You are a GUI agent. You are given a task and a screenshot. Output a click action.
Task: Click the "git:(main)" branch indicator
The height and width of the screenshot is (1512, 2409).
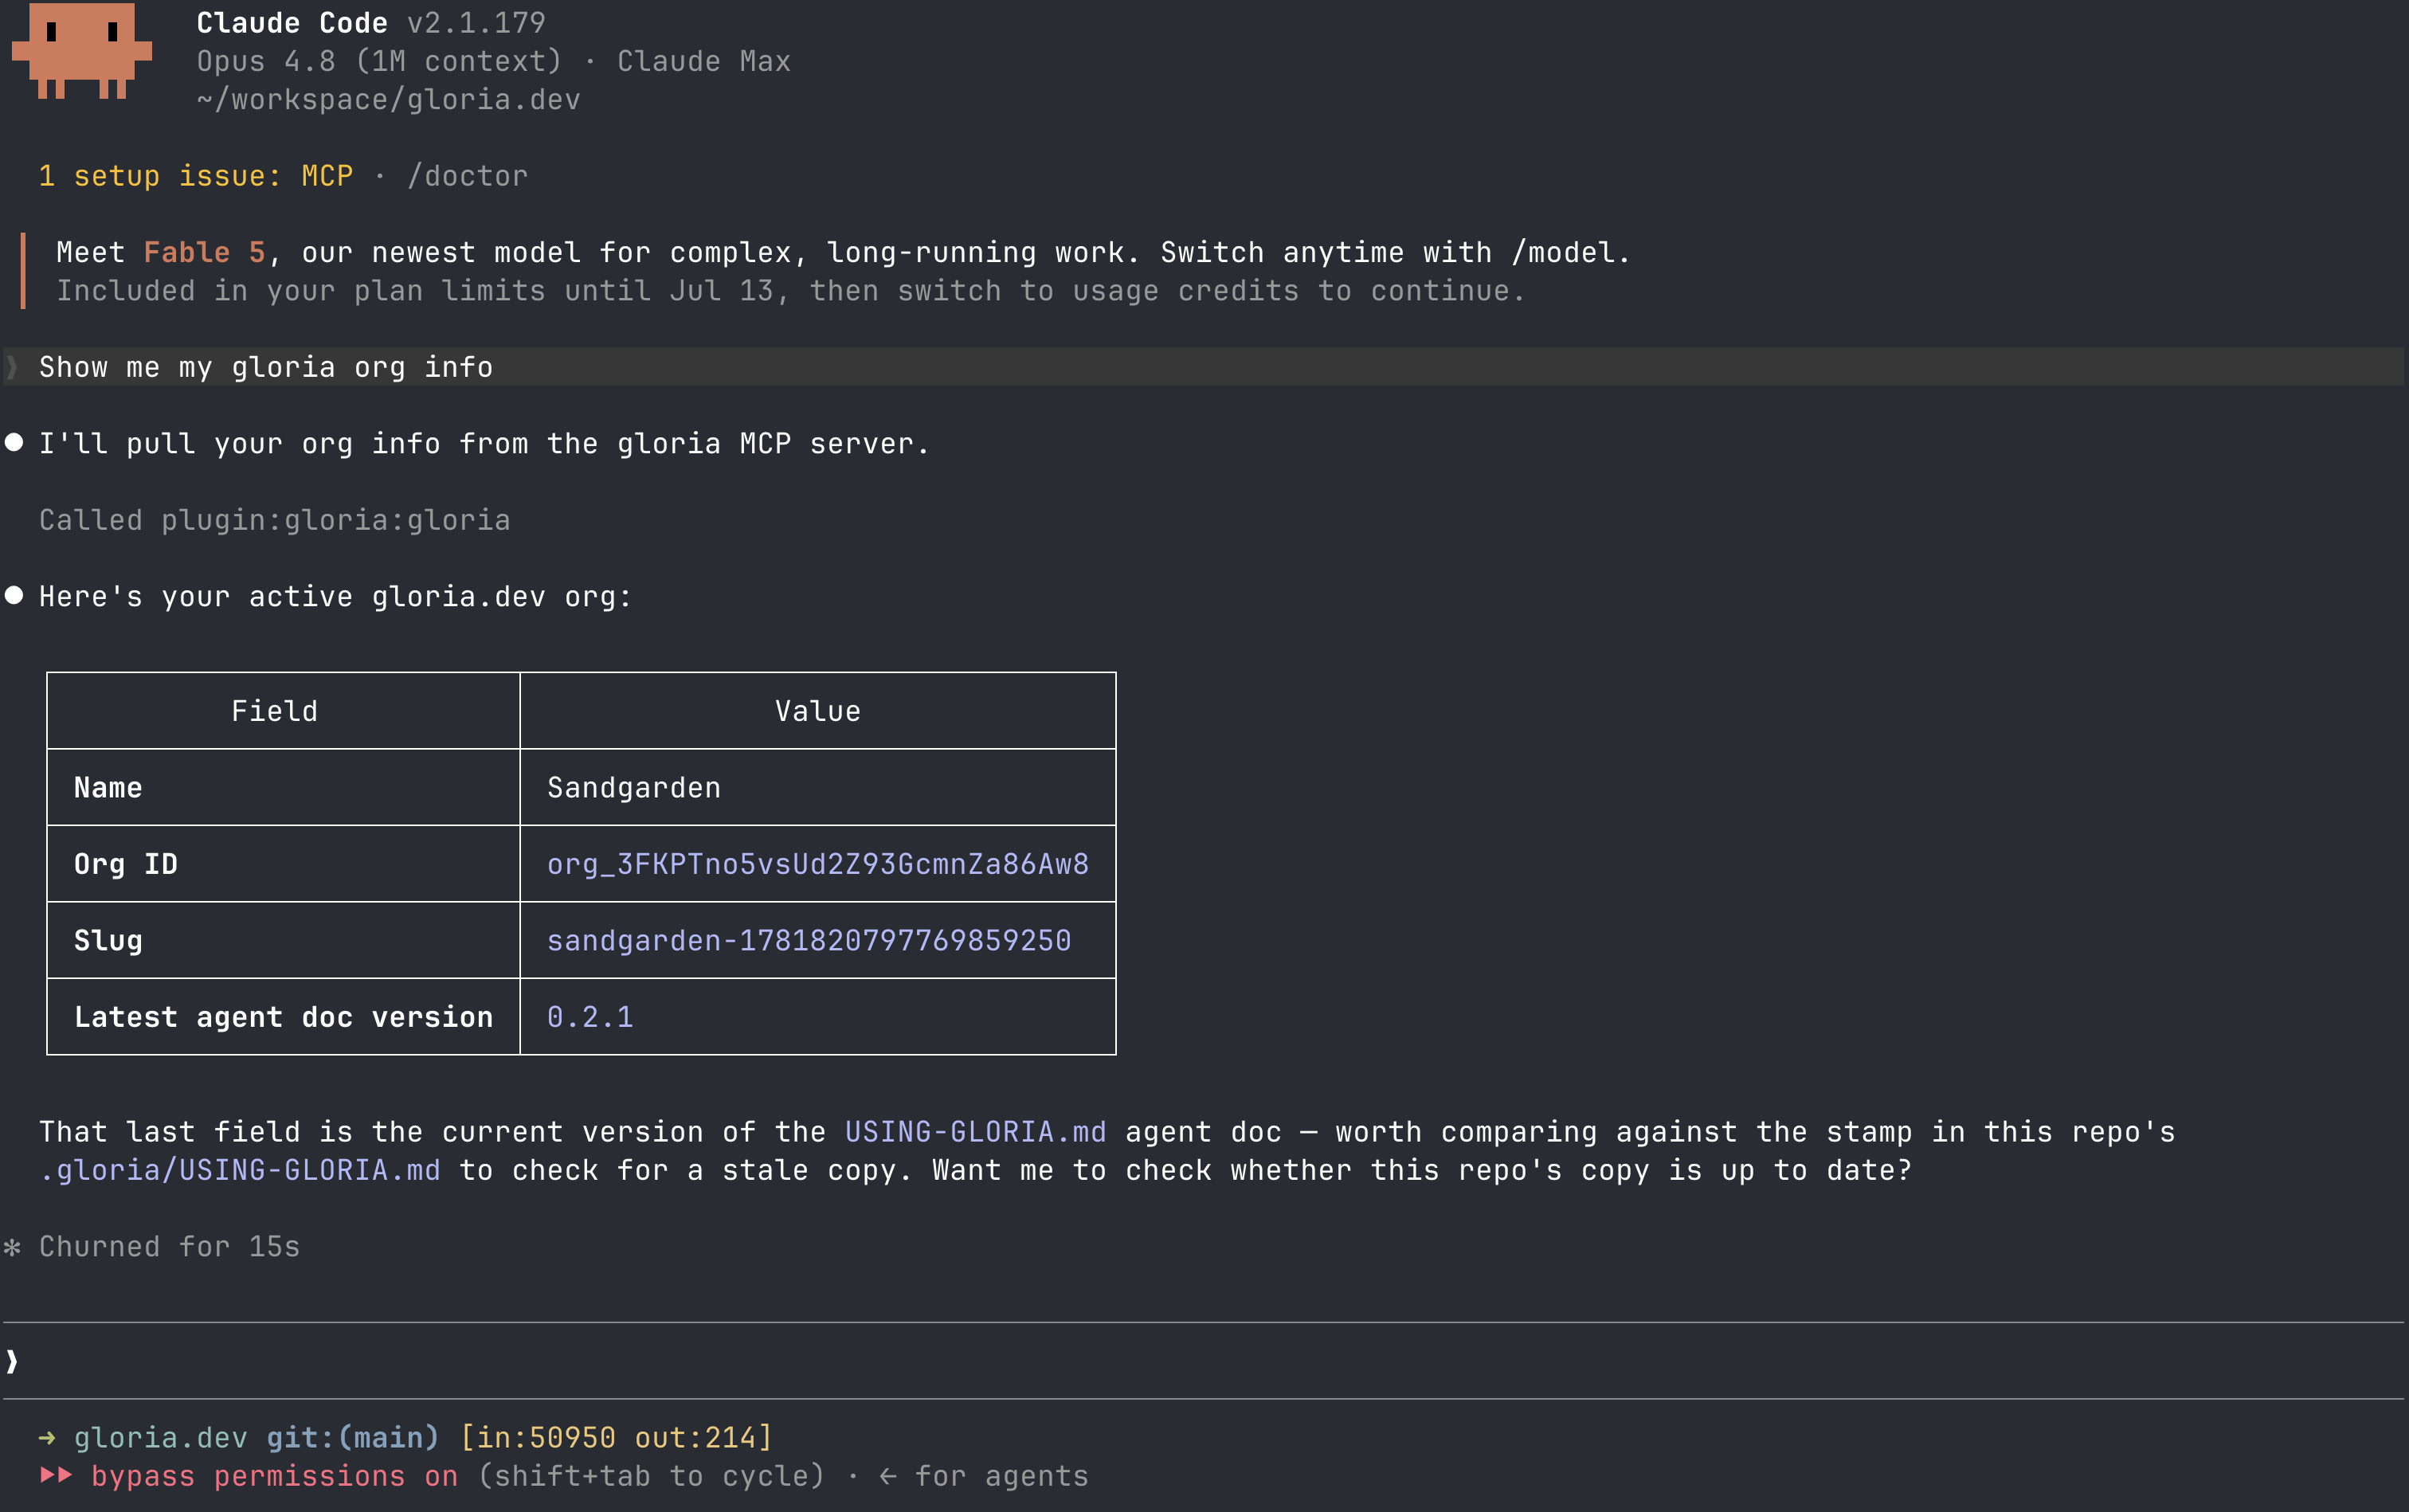pyautogui.click(x=352, y=1438)
